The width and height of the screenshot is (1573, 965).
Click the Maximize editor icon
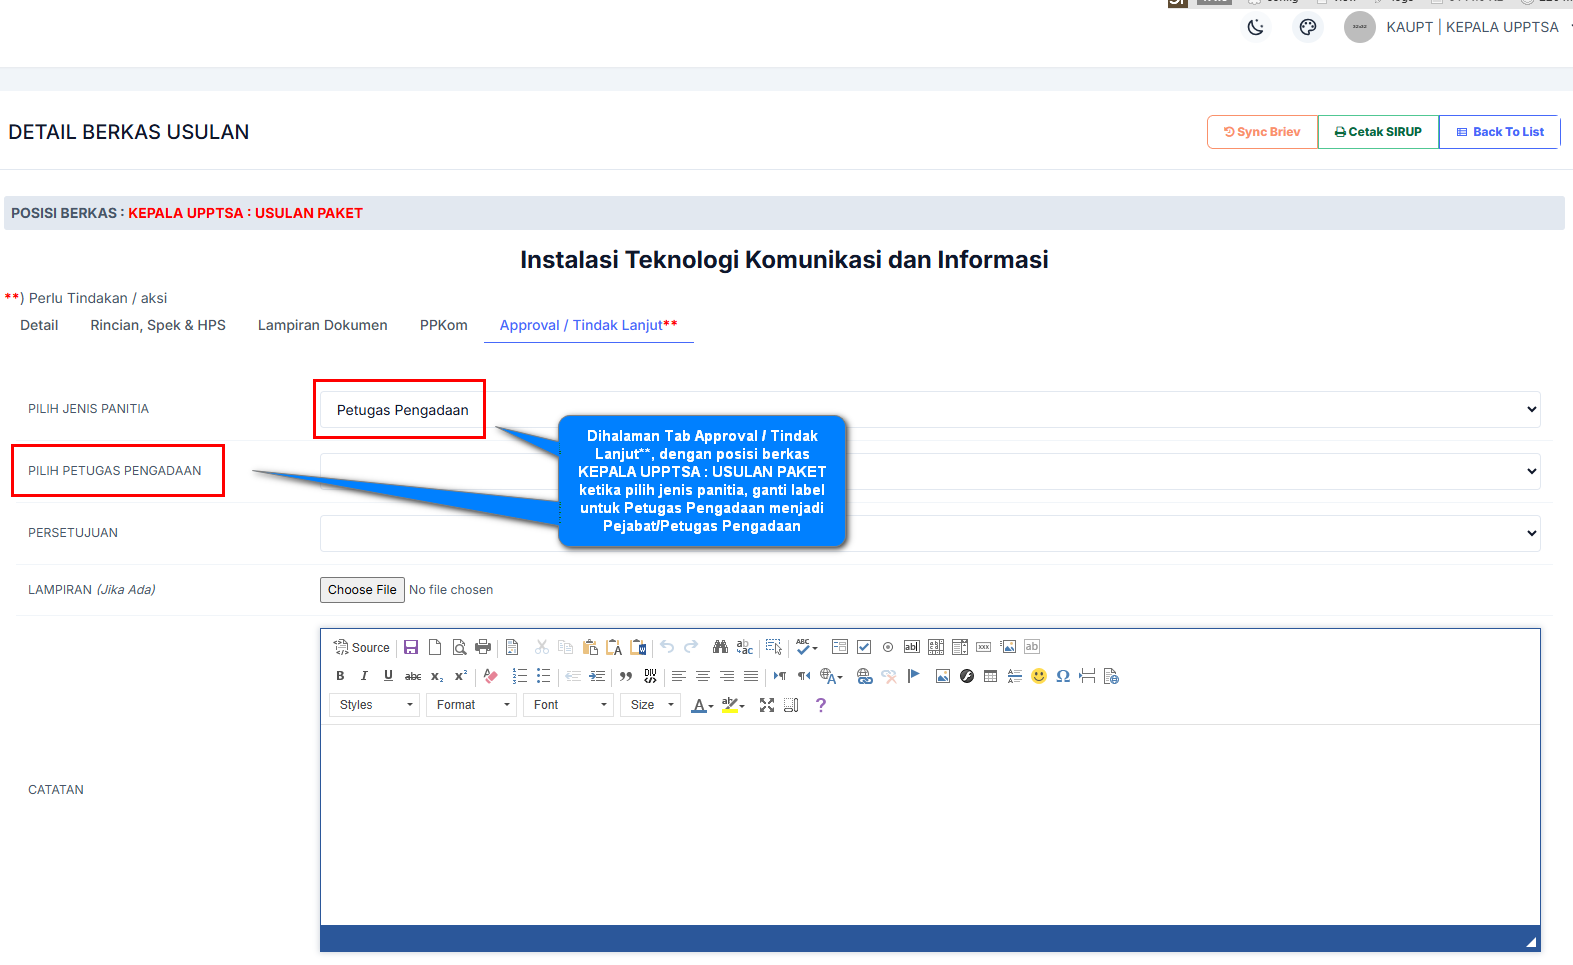tap(767, 705)
